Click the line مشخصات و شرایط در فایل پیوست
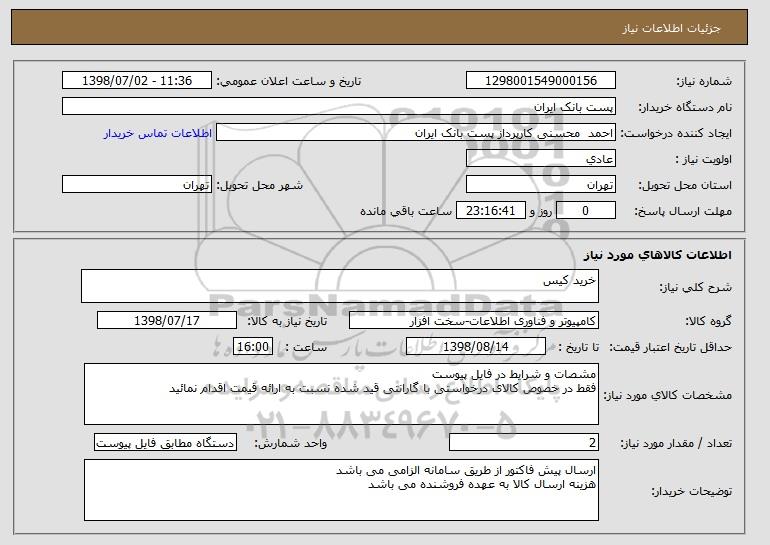This screenshot has height=545, width=770. (514, 375)
